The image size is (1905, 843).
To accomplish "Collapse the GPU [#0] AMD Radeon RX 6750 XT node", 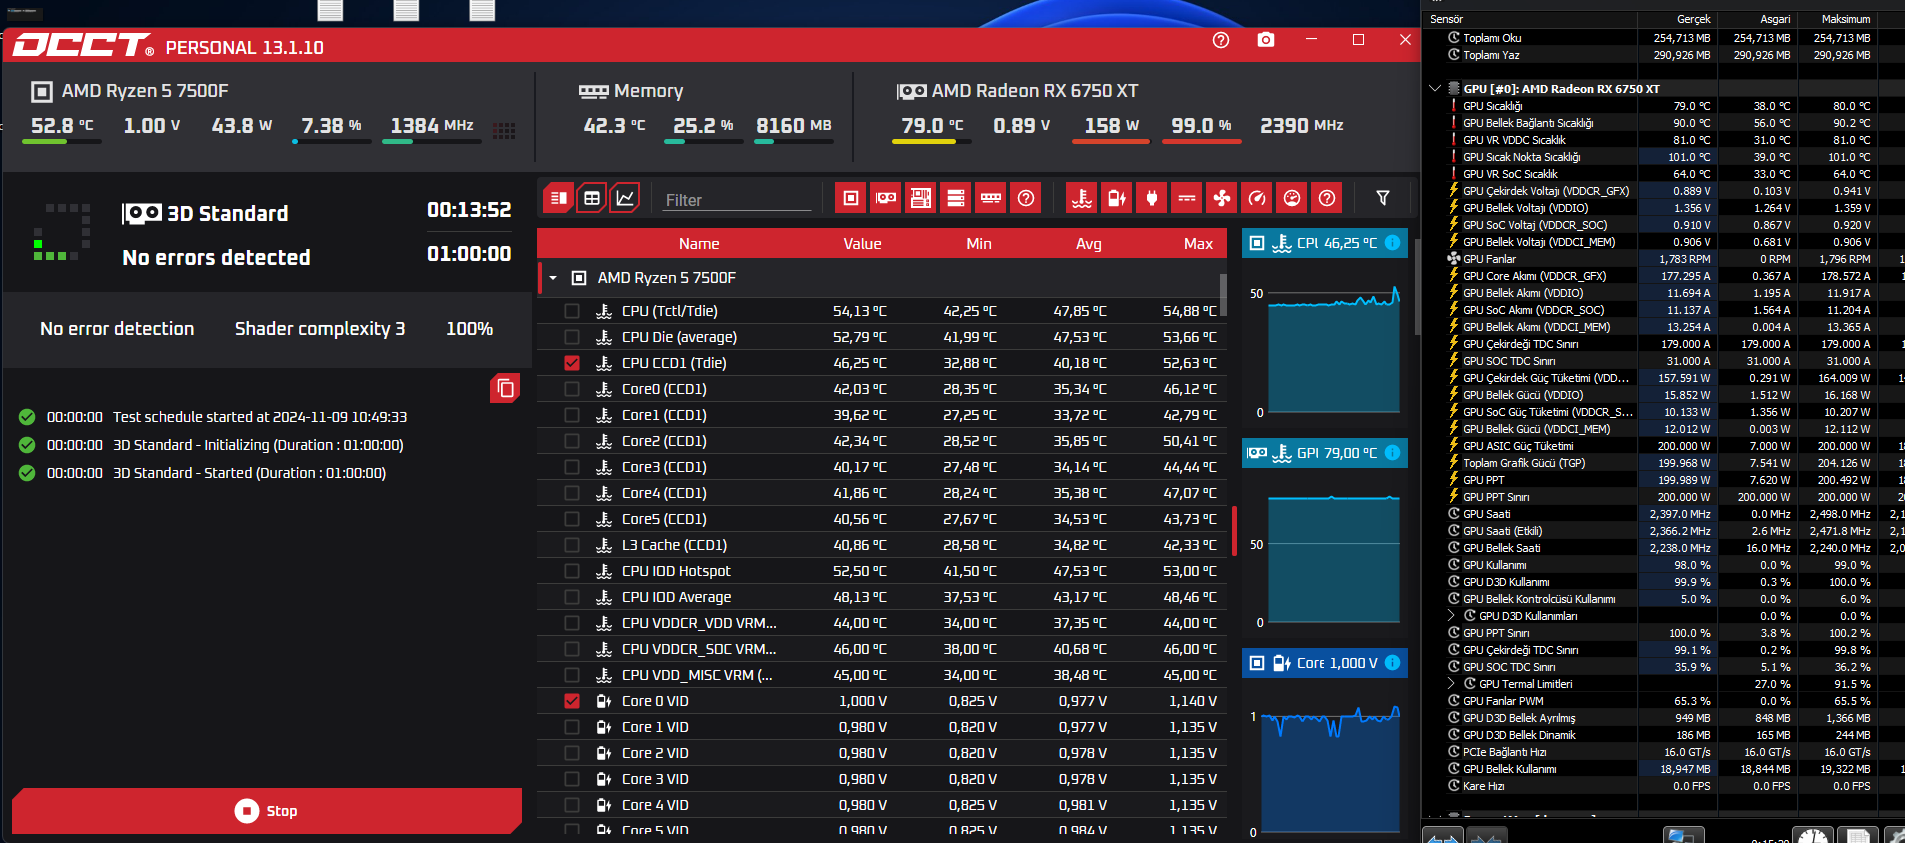I will click(1436, 89).
